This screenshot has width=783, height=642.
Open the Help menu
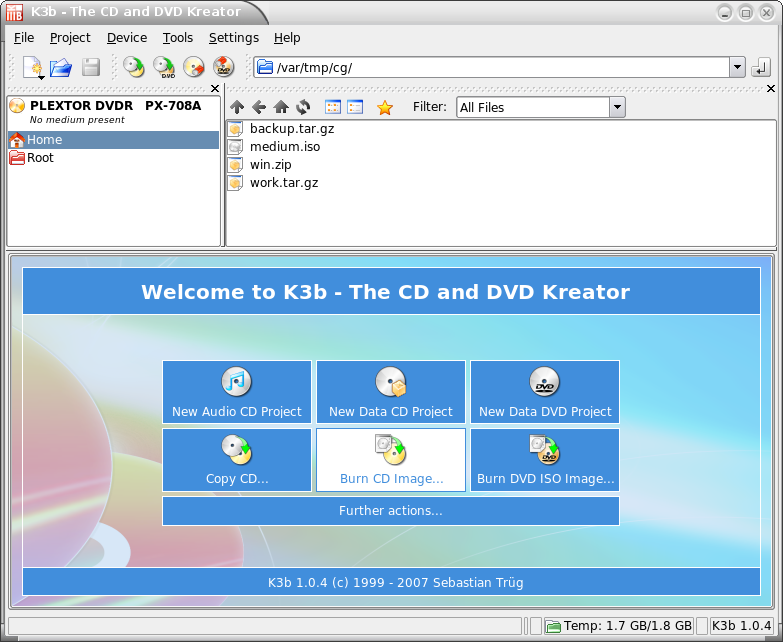tap(287, 38)
